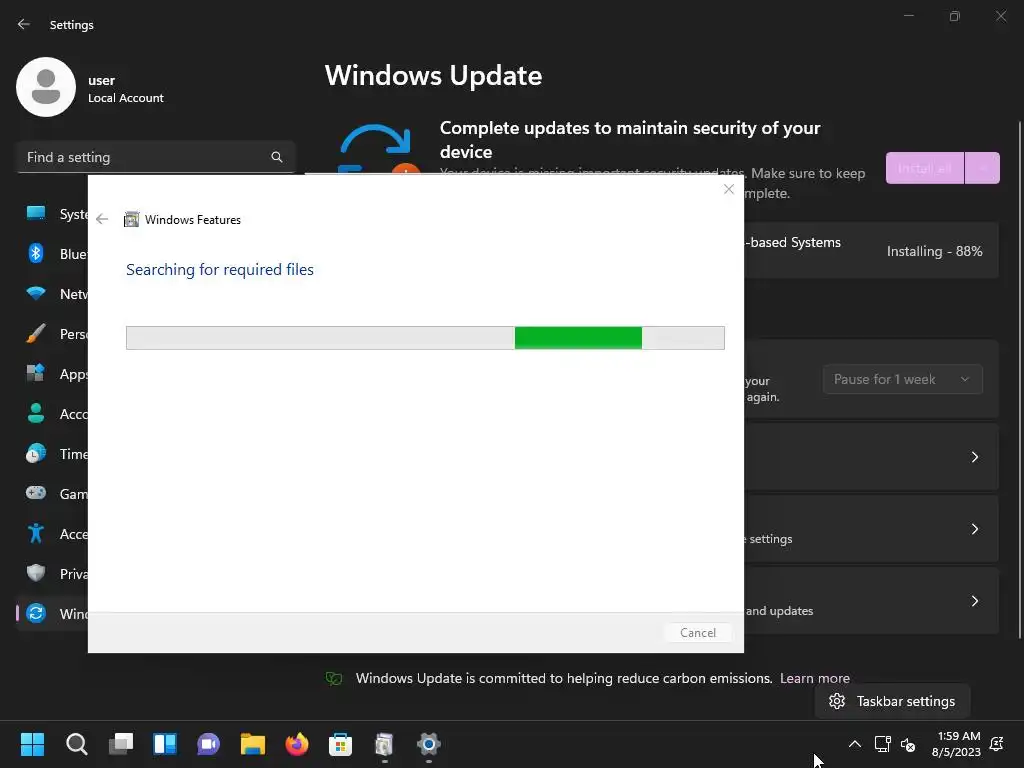
Task: Focus the Find a setting search box
Action: click(156, 157)
